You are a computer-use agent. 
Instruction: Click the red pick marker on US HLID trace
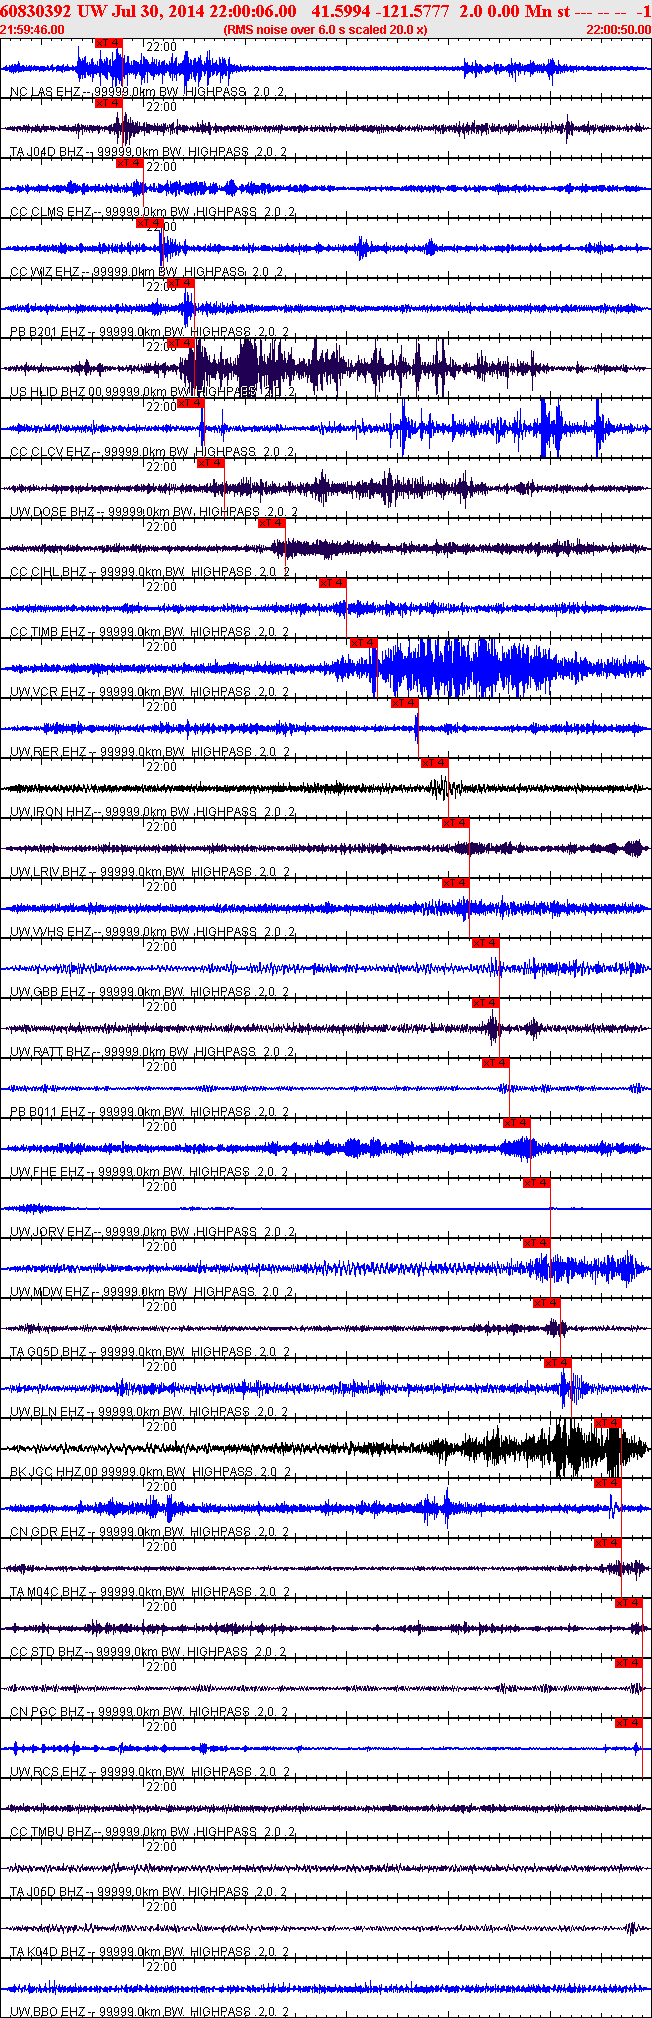(180, 343)
